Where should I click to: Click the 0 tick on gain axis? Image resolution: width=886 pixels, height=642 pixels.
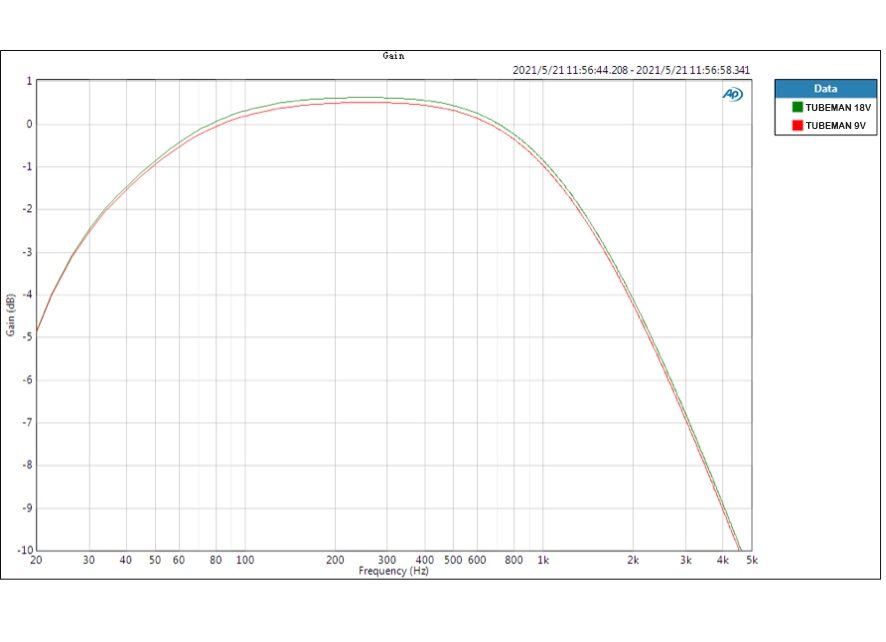pyautogui.click(x=28, y=124)
